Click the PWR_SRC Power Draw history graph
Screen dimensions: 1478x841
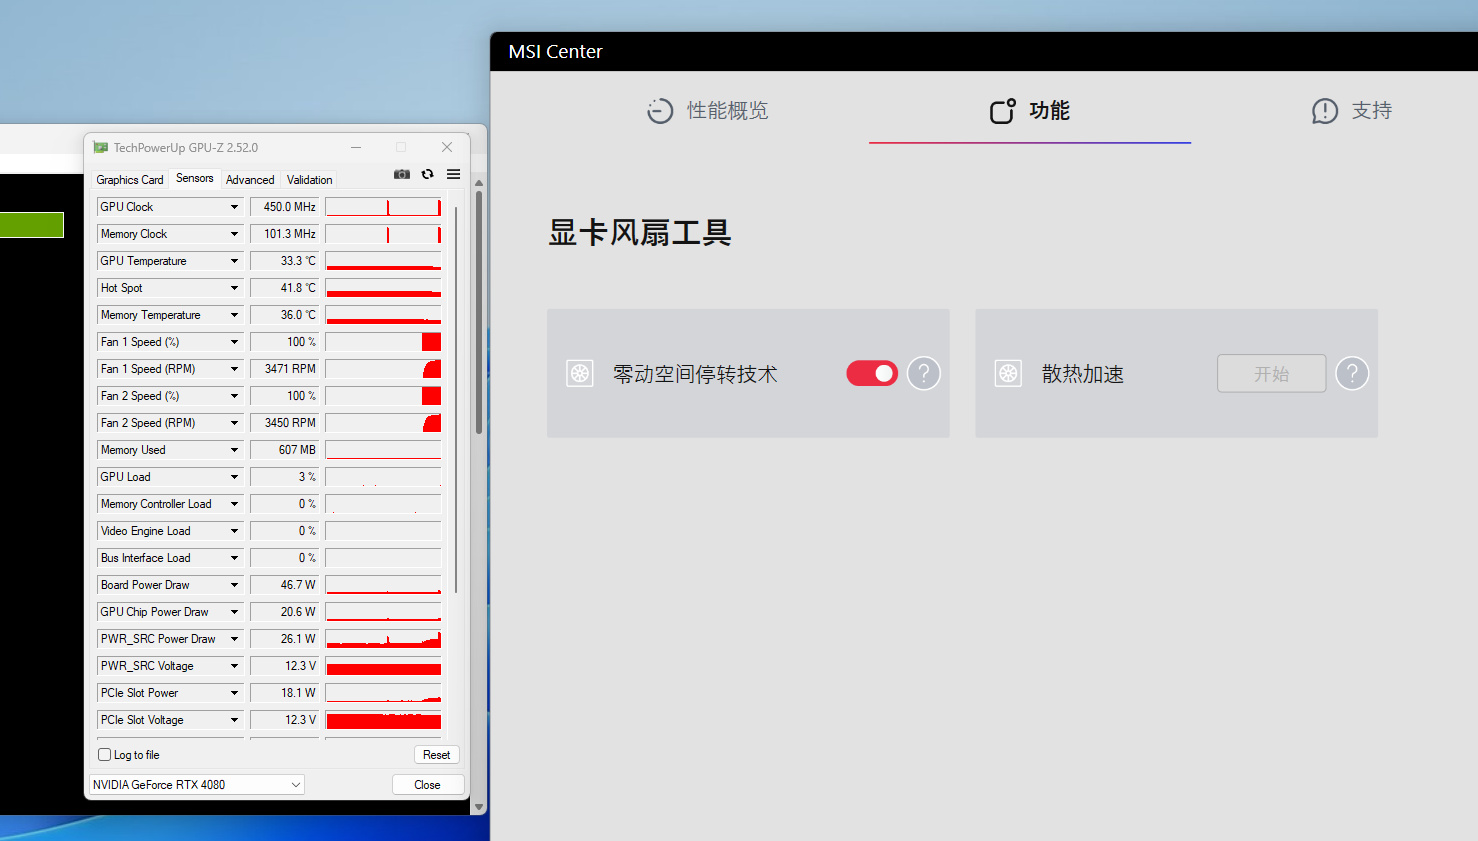(x=383, y=639)
